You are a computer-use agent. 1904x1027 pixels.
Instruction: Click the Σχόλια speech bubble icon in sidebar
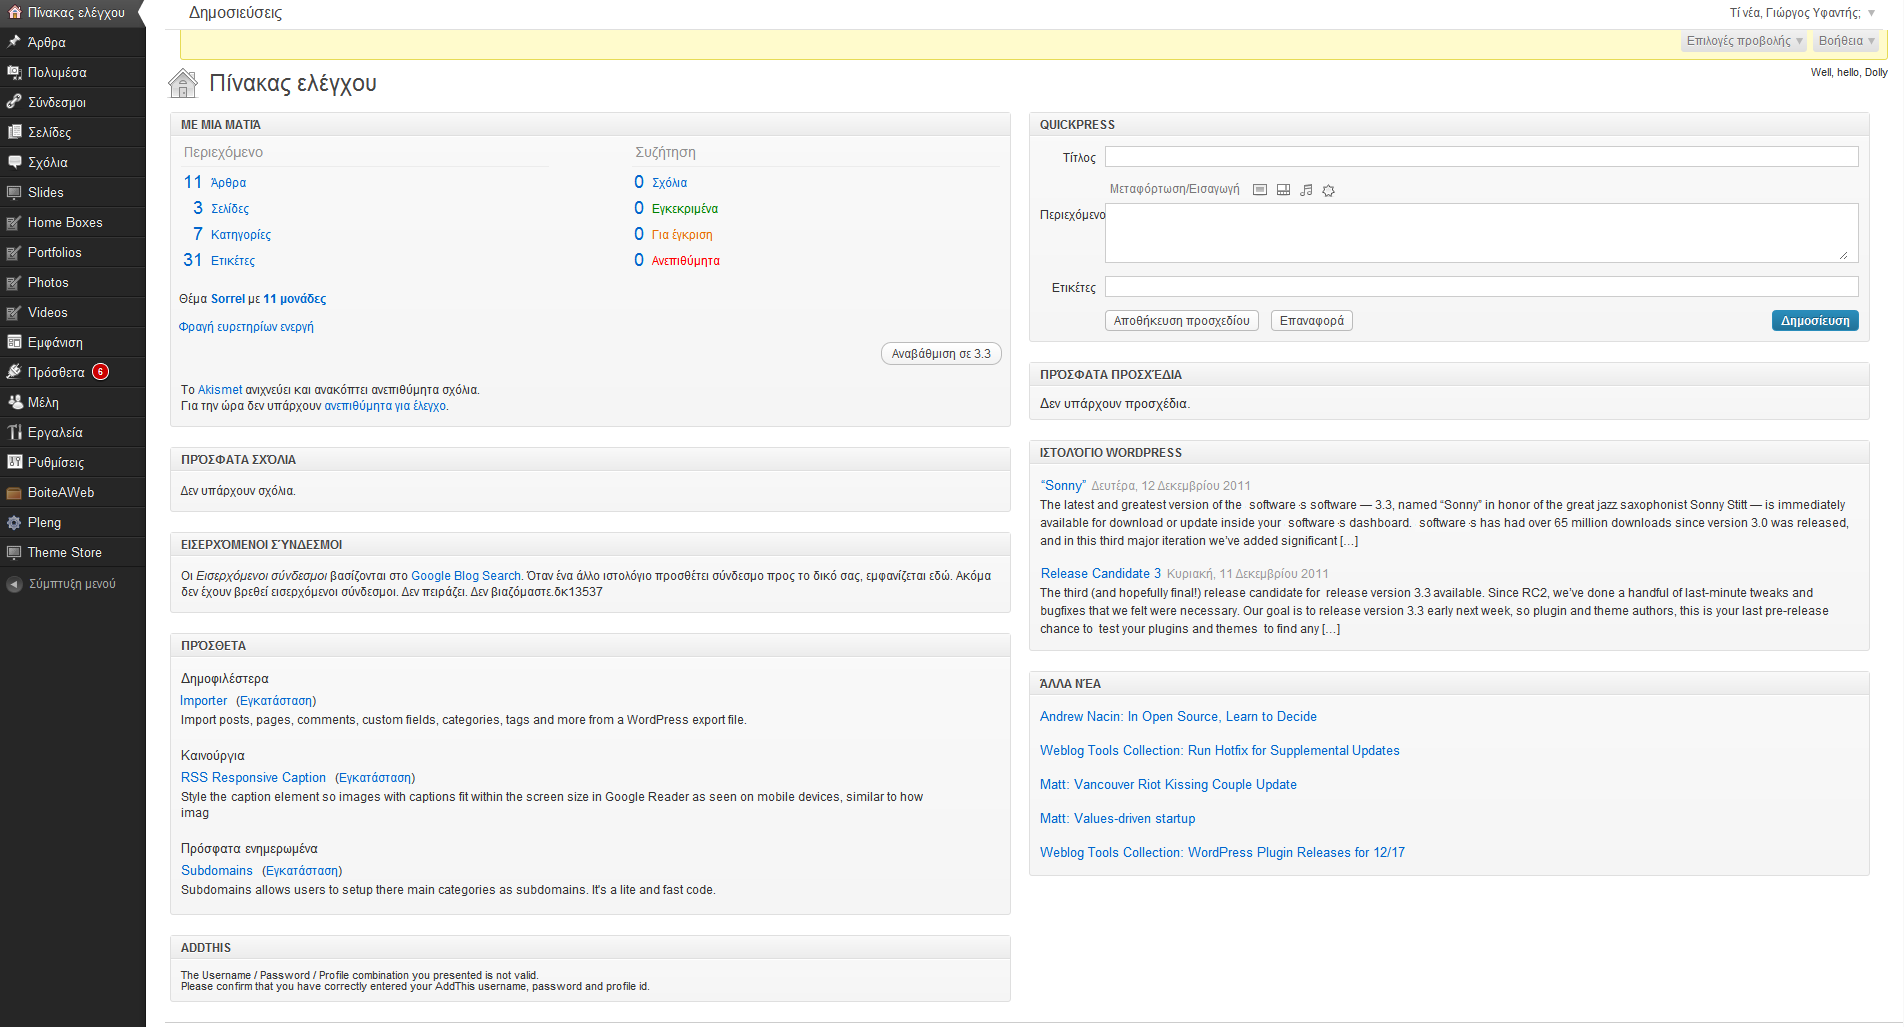click(14, 162)
